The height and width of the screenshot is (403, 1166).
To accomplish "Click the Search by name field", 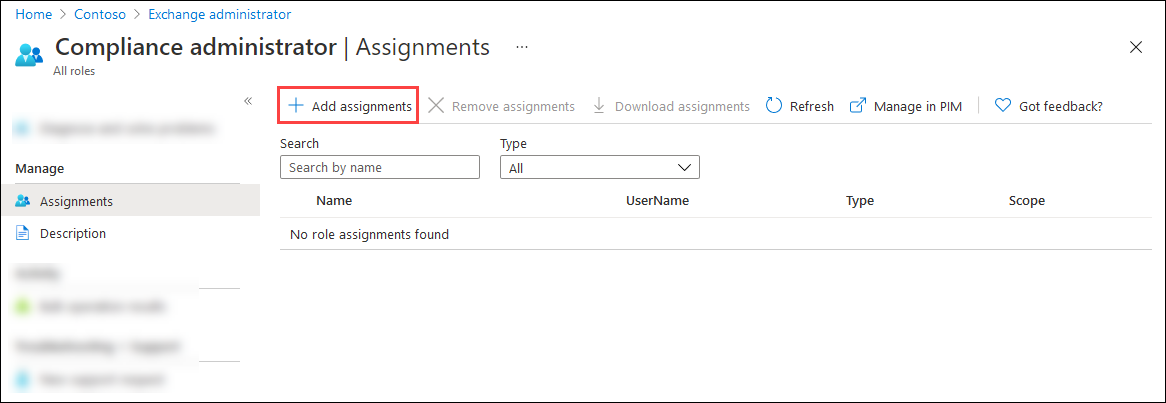I will [380, 167].
